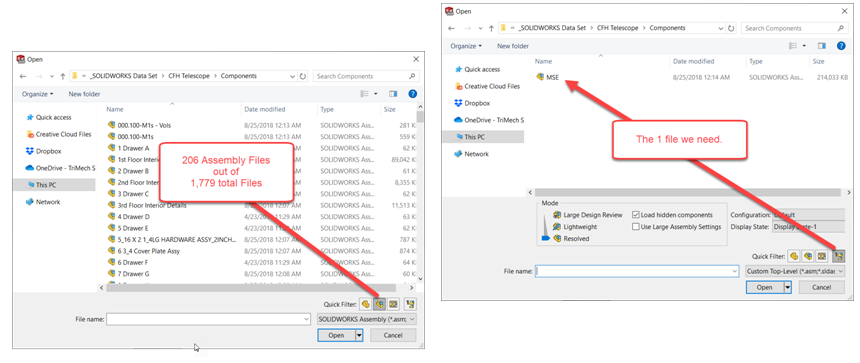Open Custom Top-Level file type dropdown
Image resolution: width=860 pixels, height=363 pixels.
pyautogui.click(x=795, y=271)
